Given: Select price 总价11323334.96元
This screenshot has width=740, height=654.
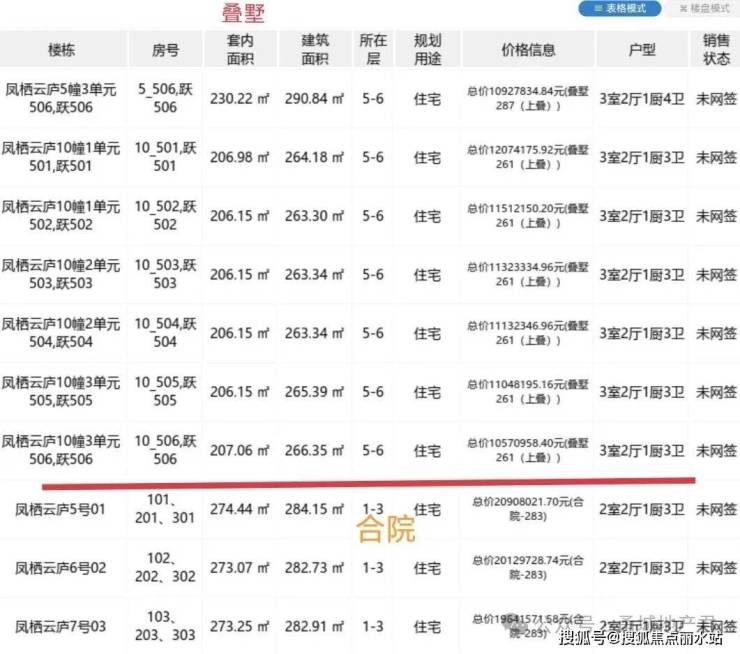Looking at the screenshot, I should (x=528, y=274).
